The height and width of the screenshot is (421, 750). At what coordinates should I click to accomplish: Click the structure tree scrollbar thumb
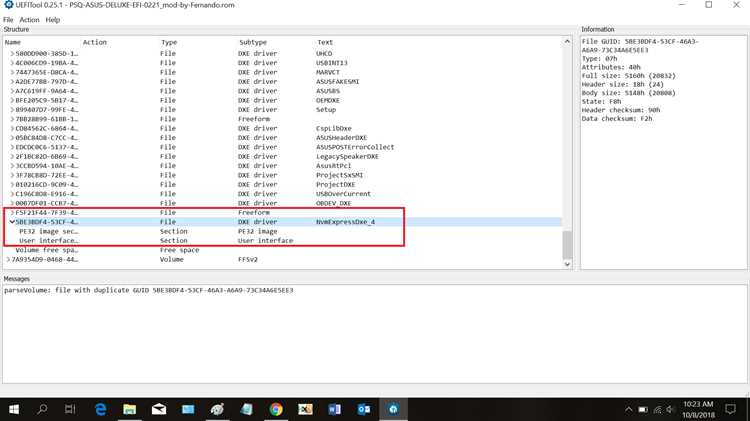567,244
